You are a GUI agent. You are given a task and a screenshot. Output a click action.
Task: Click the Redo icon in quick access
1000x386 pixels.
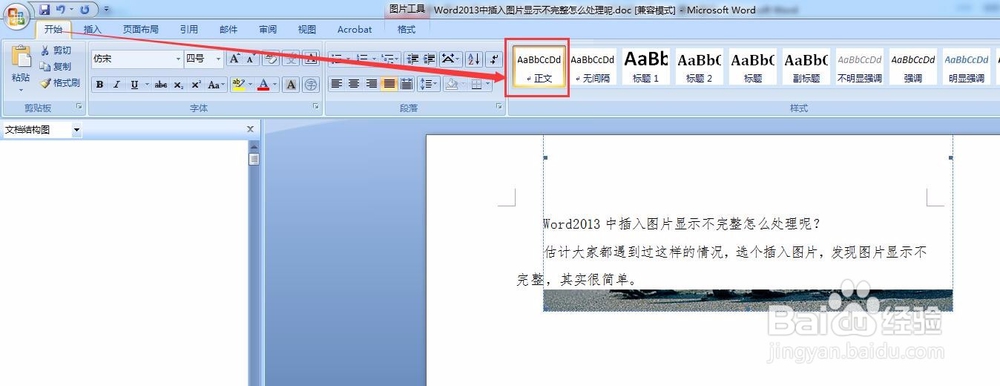[84, 10]
